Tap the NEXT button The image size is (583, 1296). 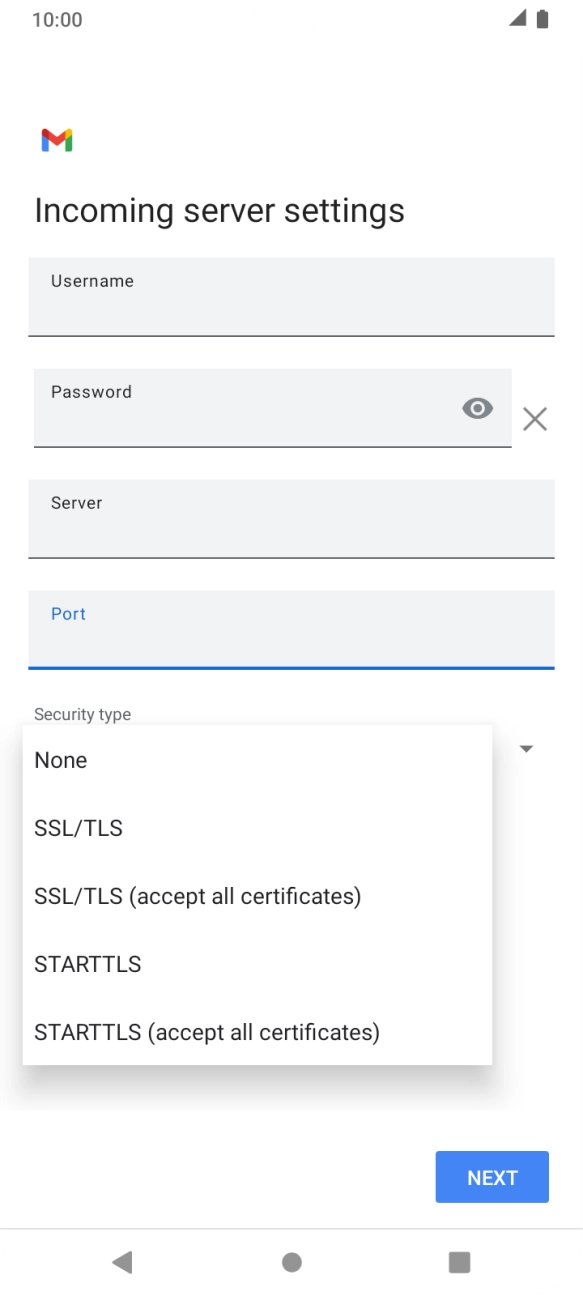click(x=492, y=1177)
